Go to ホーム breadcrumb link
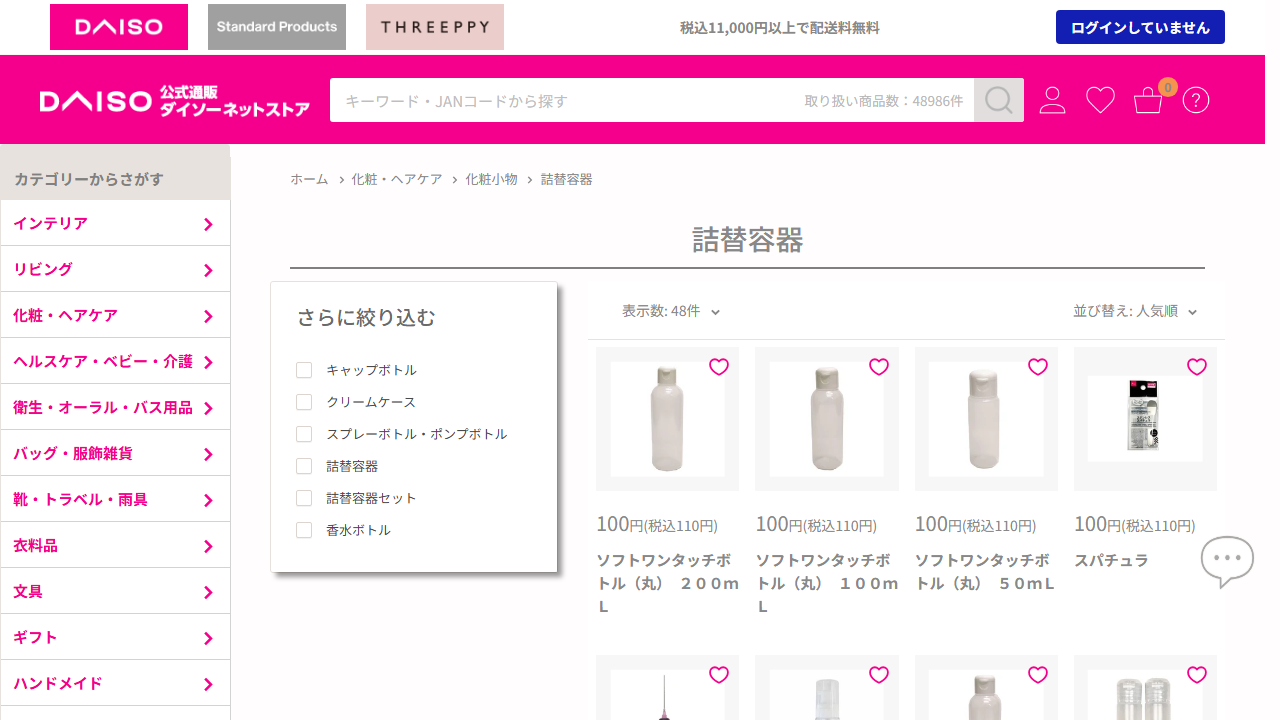Image resolution: width=1280 pixels, height=720 pixels. tap(309, 179)
